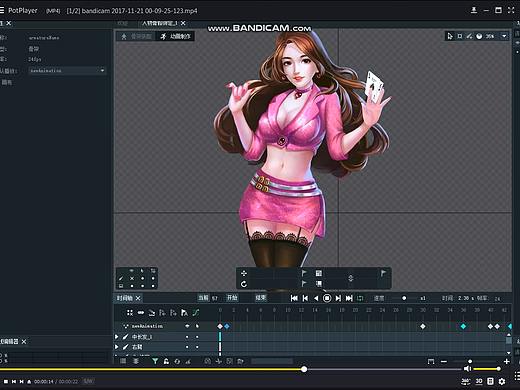This screenshot has width=520, height=390.
Task: Toggle the PotPlayer 3D mode button
Action: (479, 381)
